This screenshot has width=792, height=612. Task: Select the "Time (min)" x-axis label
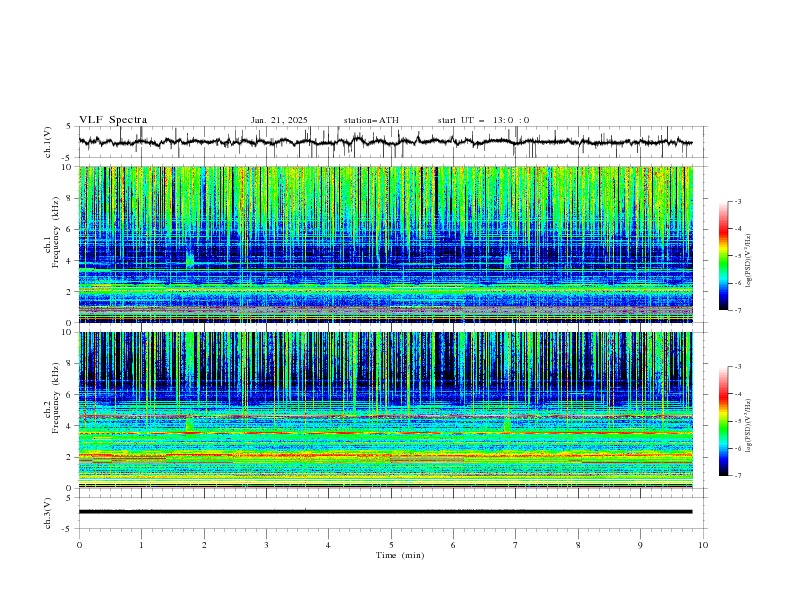tap(400, 555)
